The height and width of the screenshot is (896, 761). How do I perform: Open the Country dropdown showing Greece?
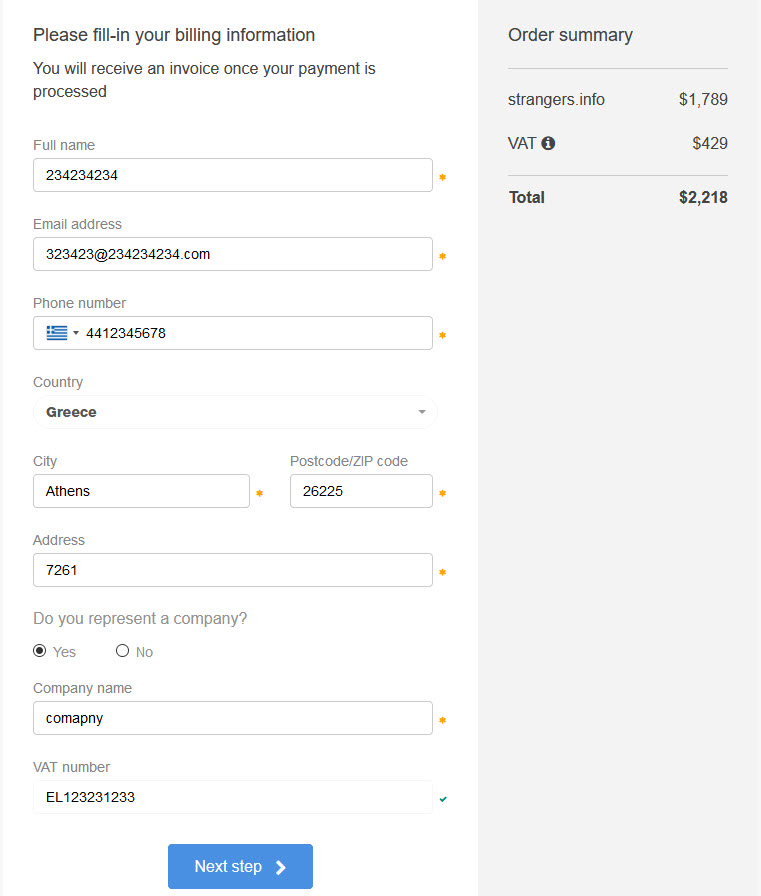(x=235, y=412)
